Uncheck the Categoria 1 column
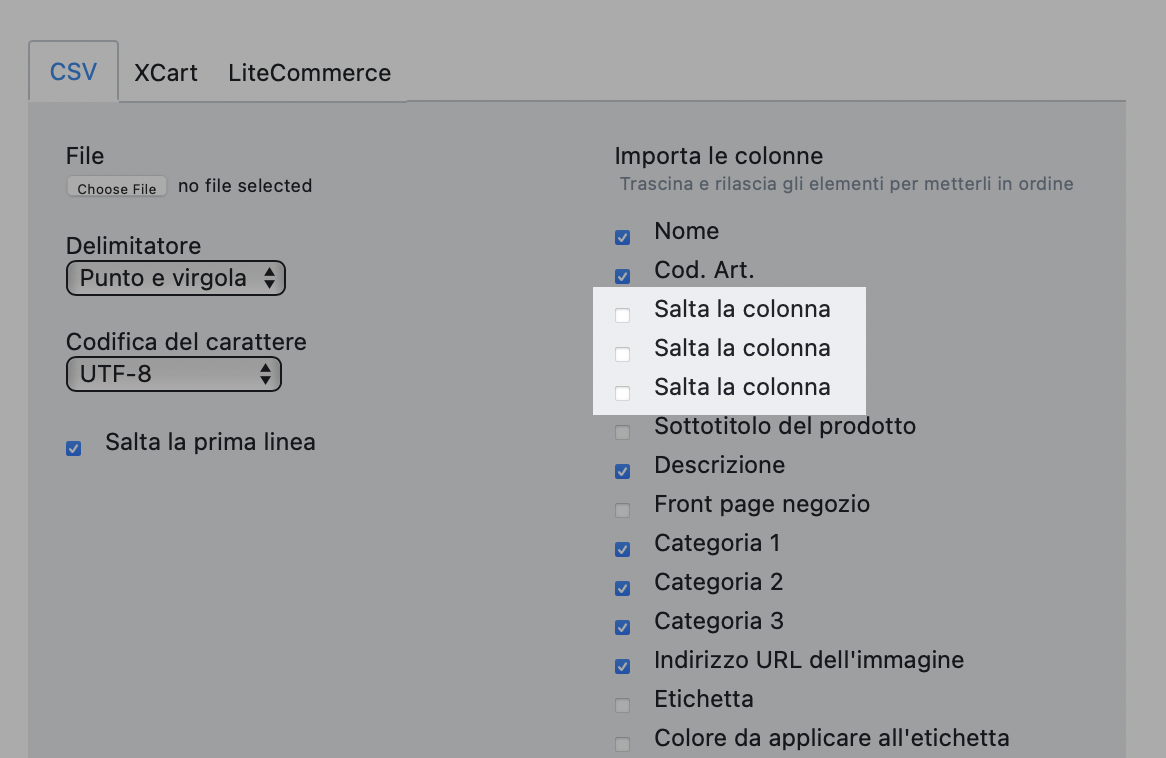The image size is (1166, 758). point(622,549)
